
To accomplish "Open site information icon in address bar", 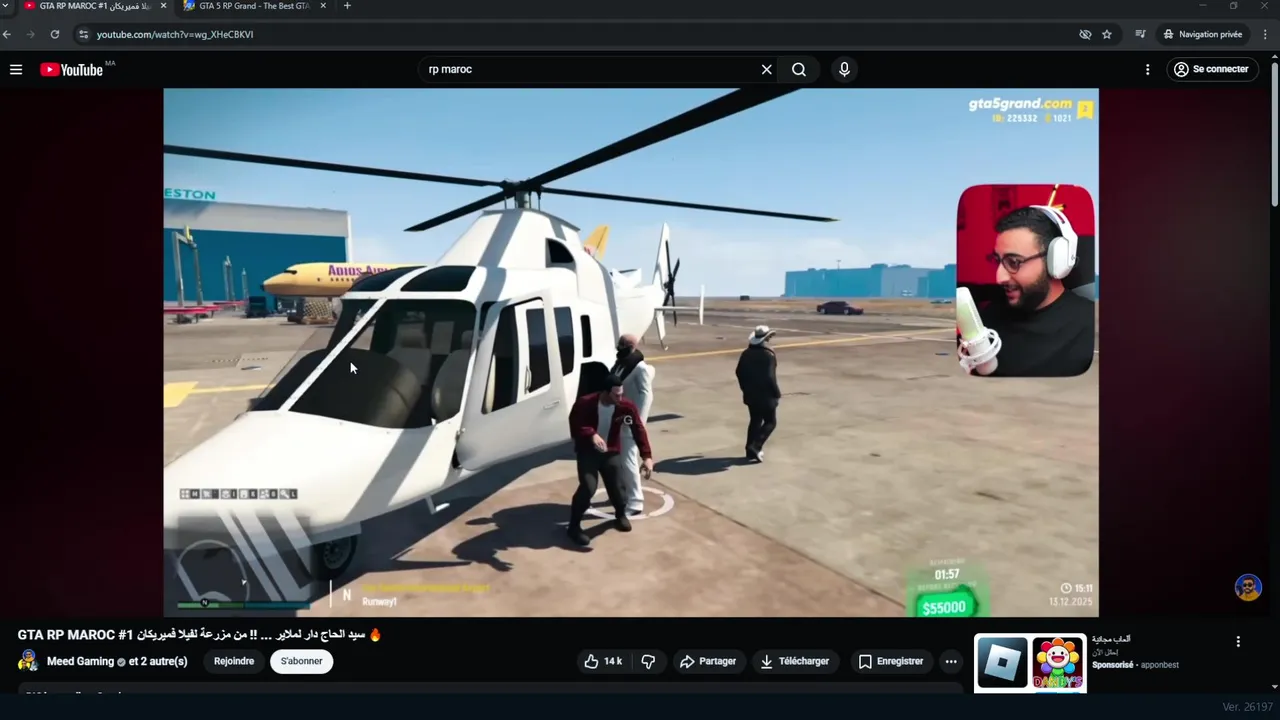I will pos(83,34).
